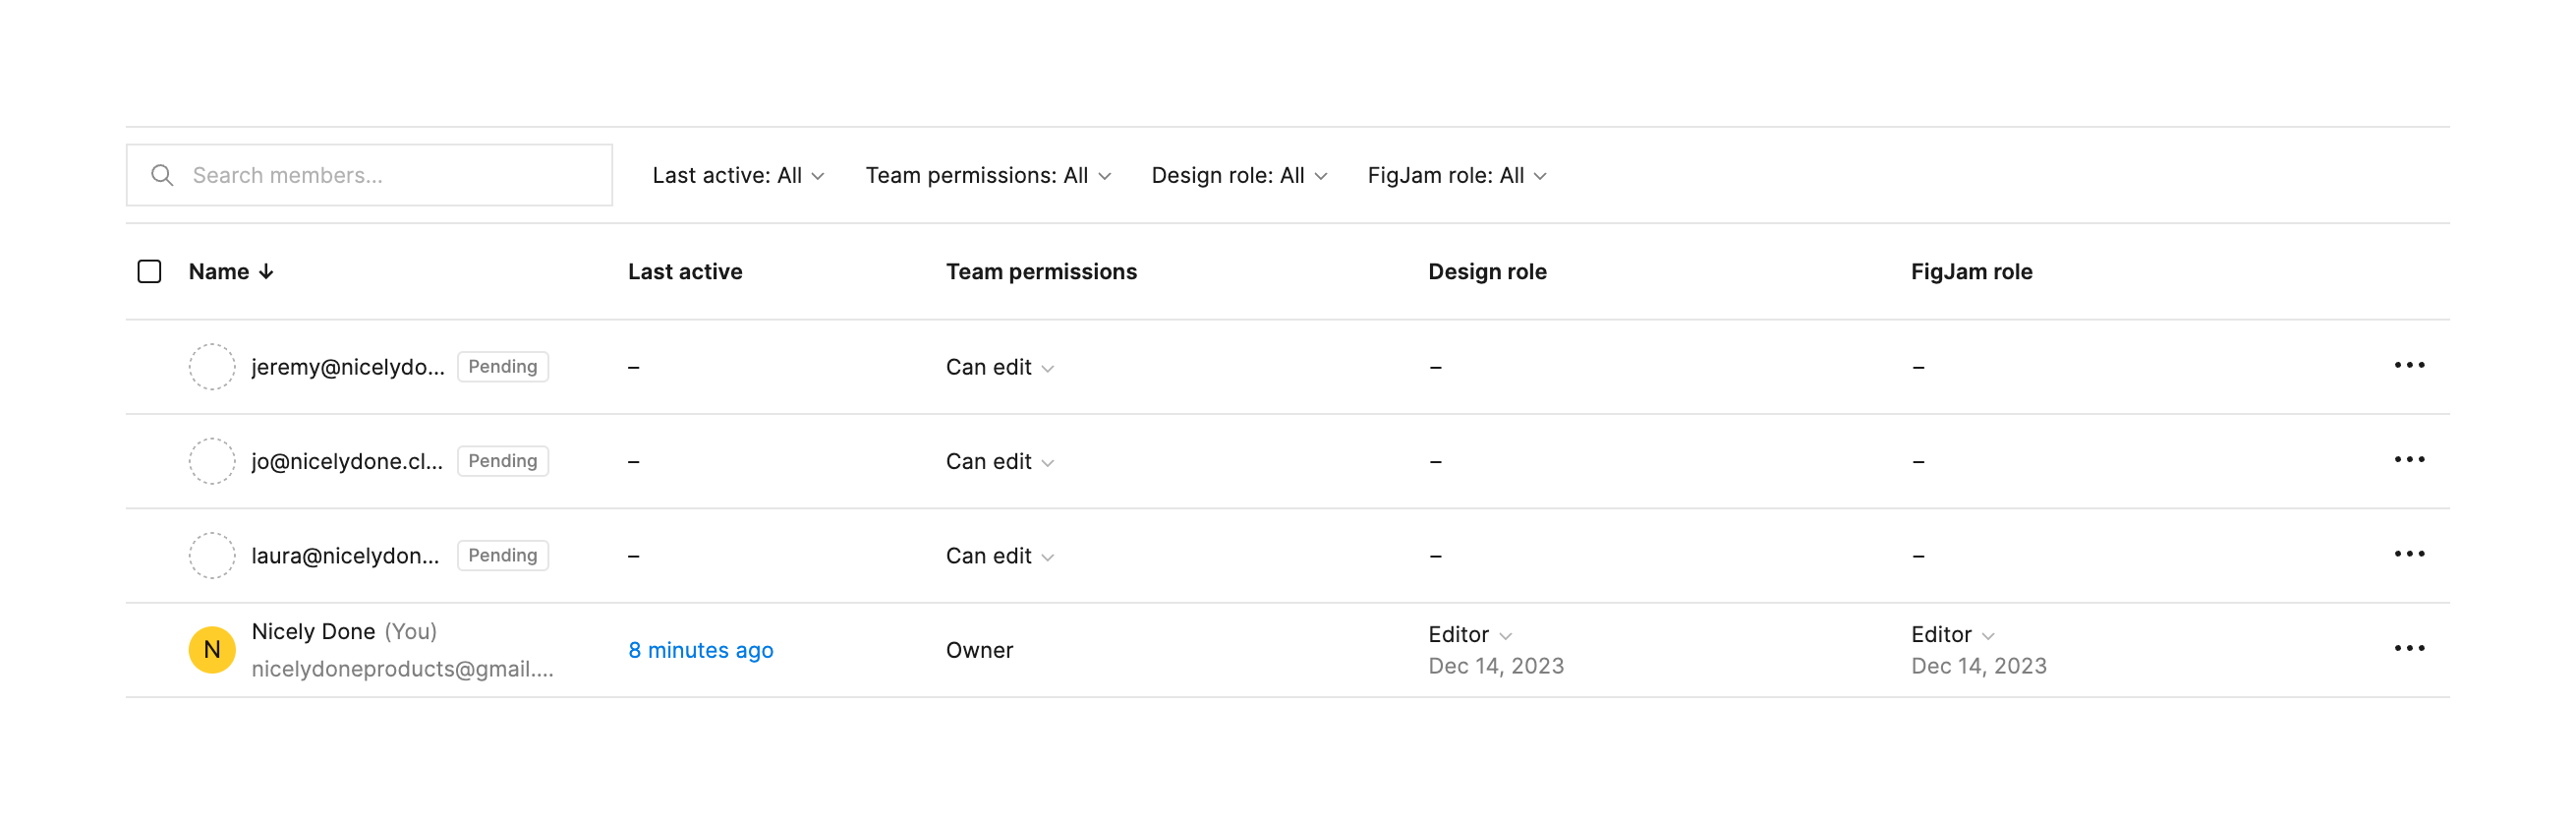Open more options for laura@nicelydon... row
The image size is (2576, 824).
click(x=2408, y=554)
